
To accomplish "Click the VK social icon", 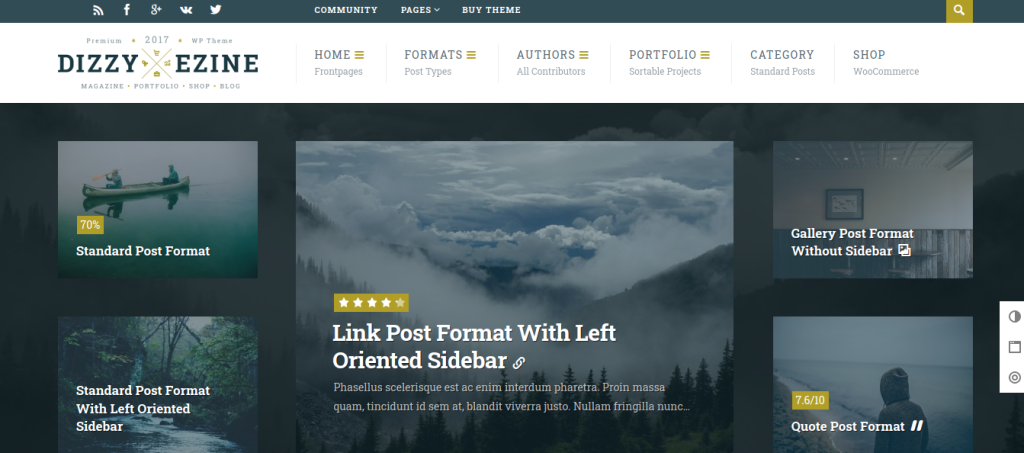I will pos(186,10).
